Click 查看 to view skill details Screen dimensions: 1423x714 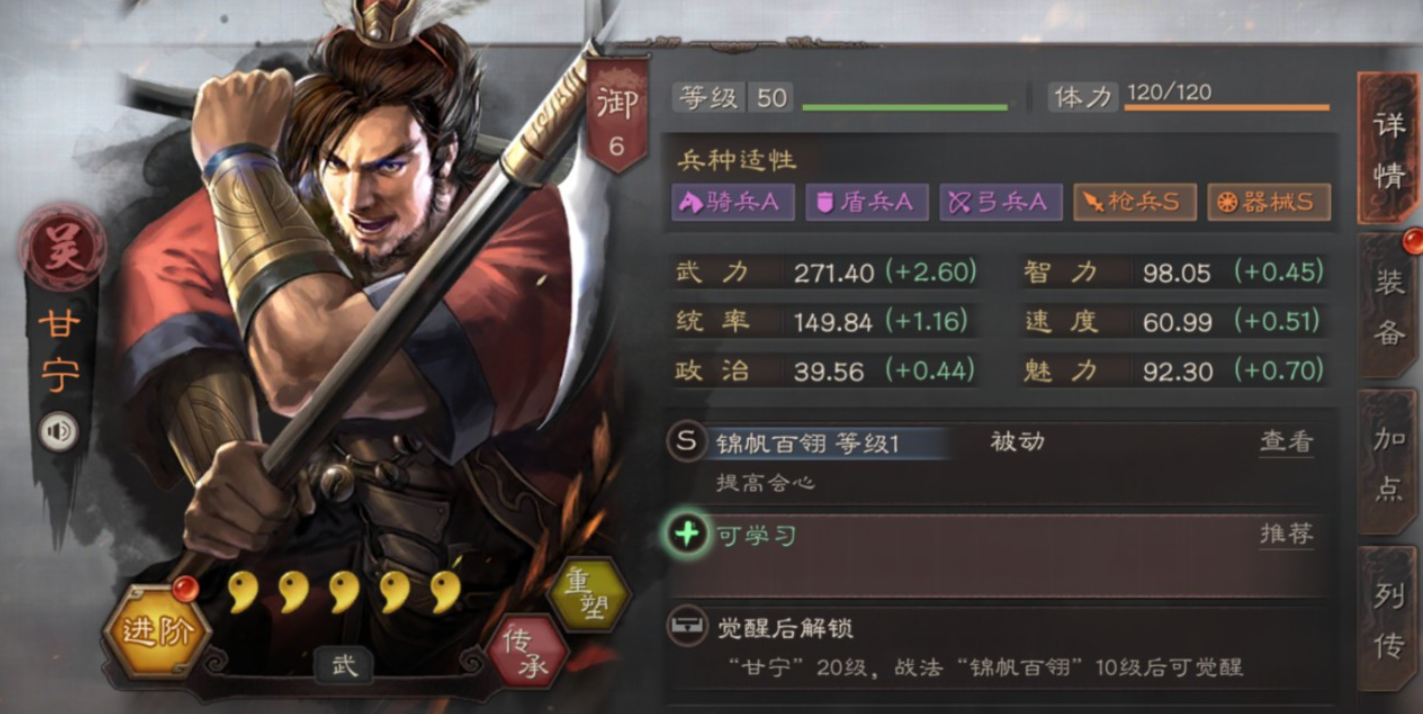pyautogui.click(x=1286, y=441)
